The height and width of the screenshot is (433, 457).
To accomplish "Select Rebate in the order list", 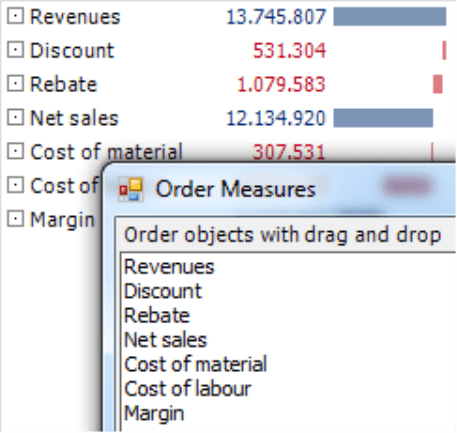I will pyautogui.click(x=157, y=315).
